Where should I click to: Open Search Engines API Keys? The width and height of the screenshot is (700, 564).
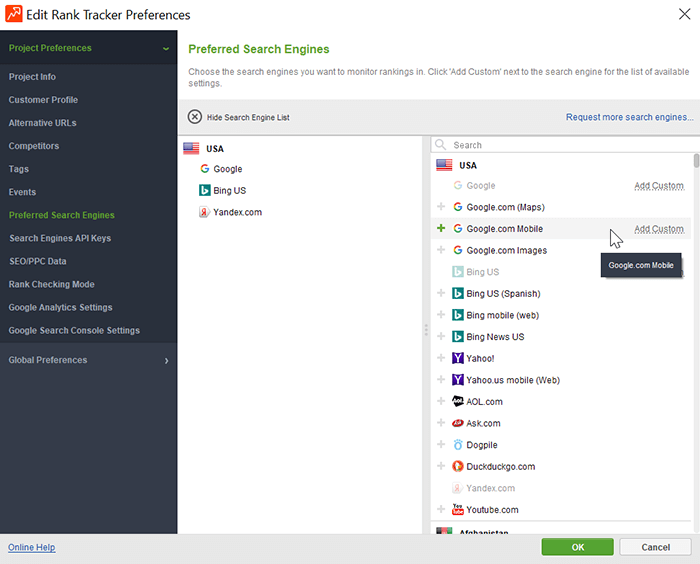[x=60, y=238]
